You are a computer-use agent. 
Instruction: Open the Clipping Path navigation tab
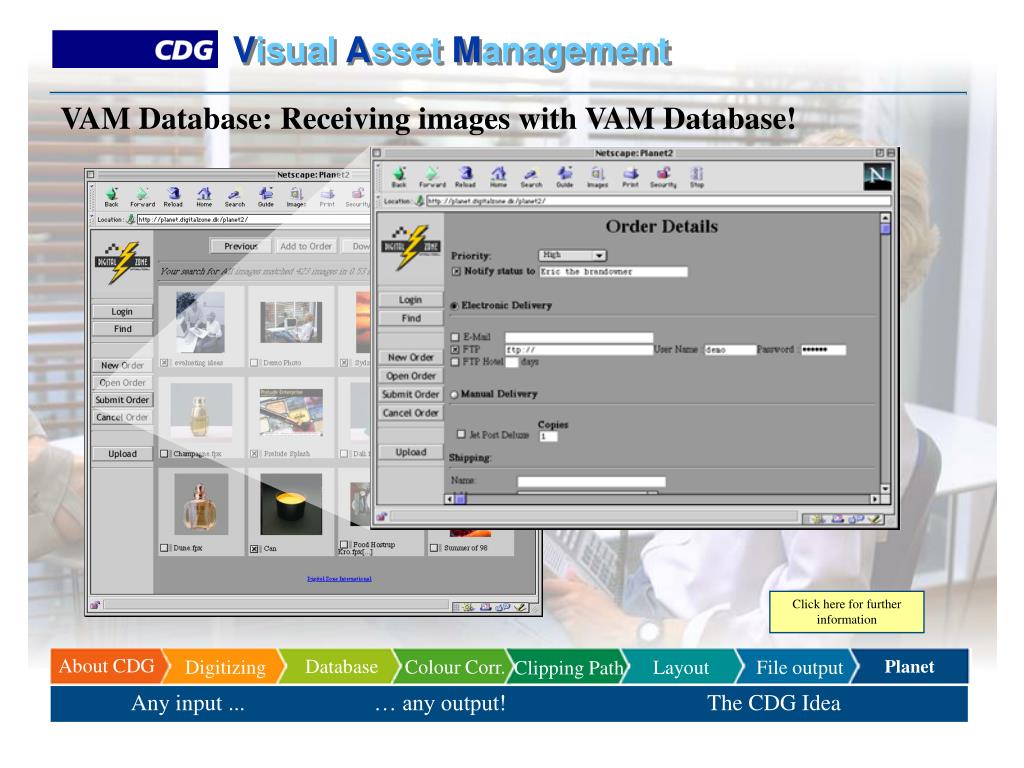point(568,667)
